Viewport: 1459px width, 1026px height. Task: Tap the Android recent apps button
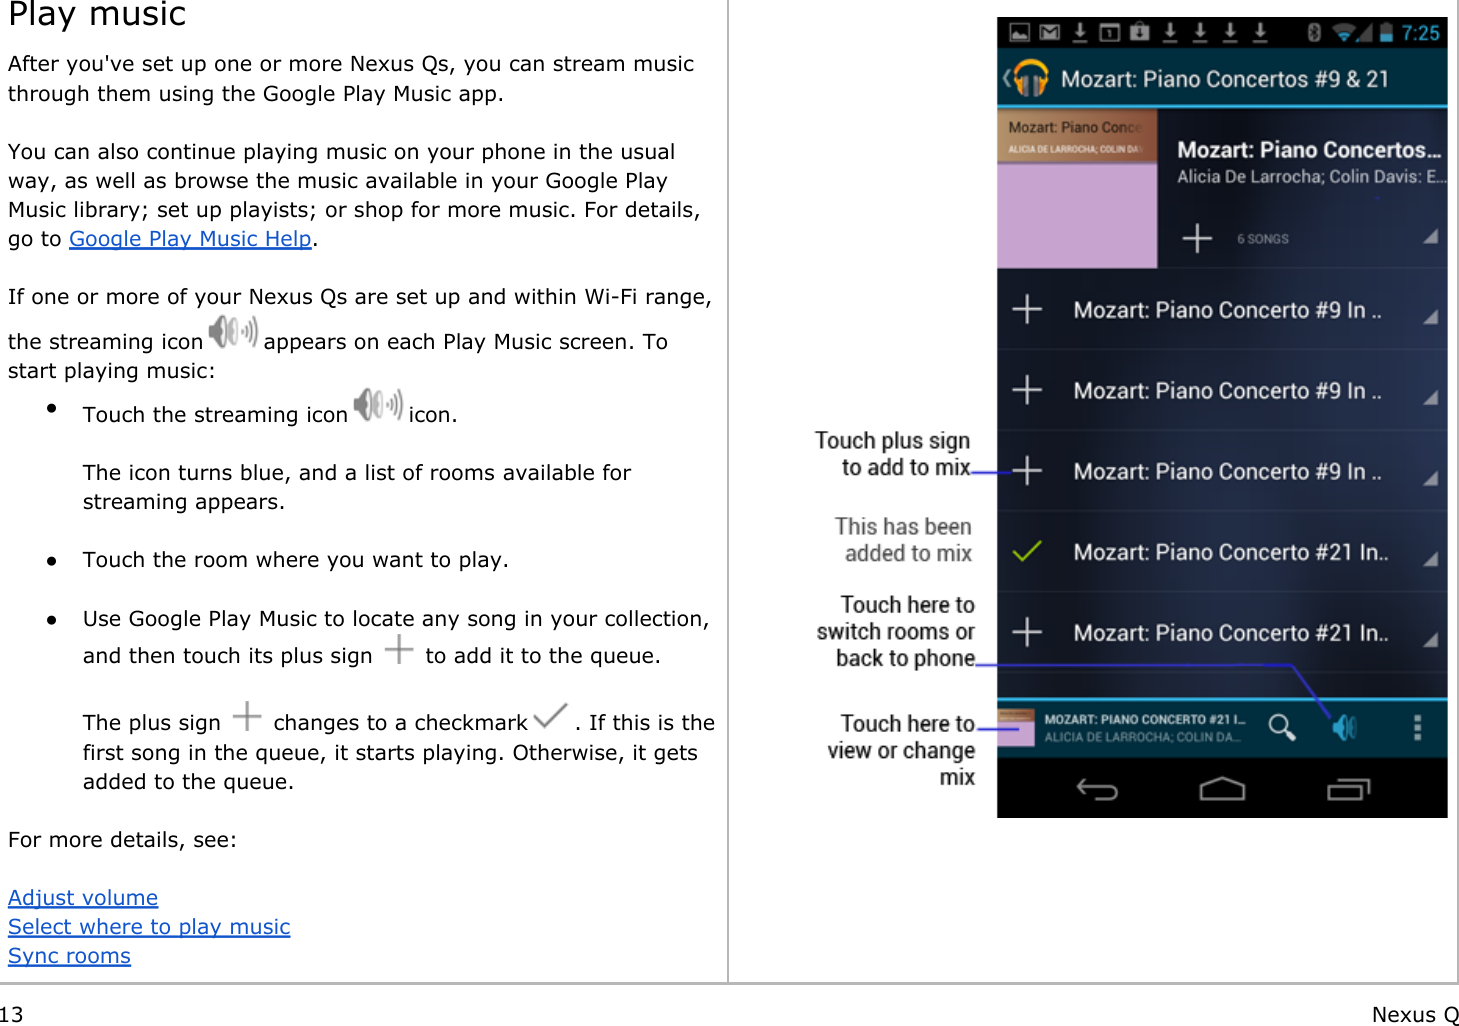[1348, 790]
